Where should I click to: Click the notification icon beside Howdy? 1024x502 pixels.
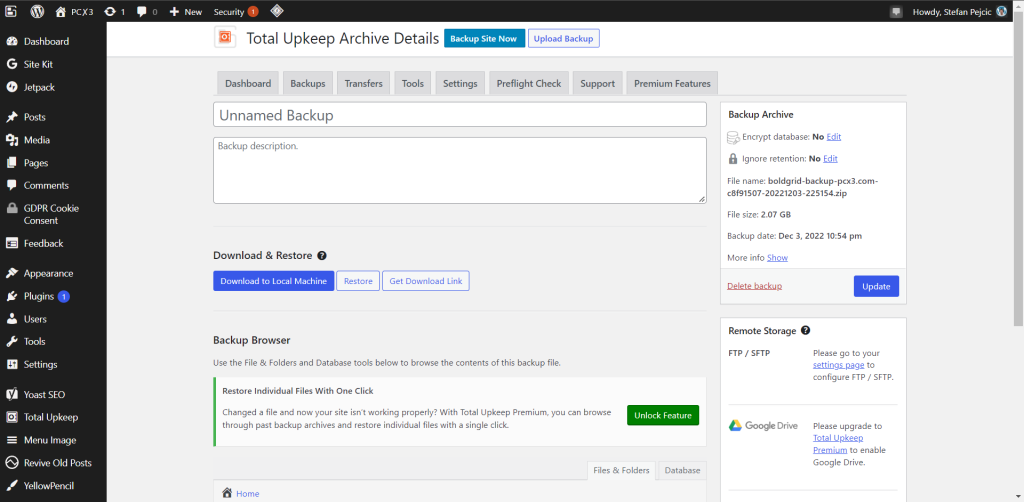897,11
